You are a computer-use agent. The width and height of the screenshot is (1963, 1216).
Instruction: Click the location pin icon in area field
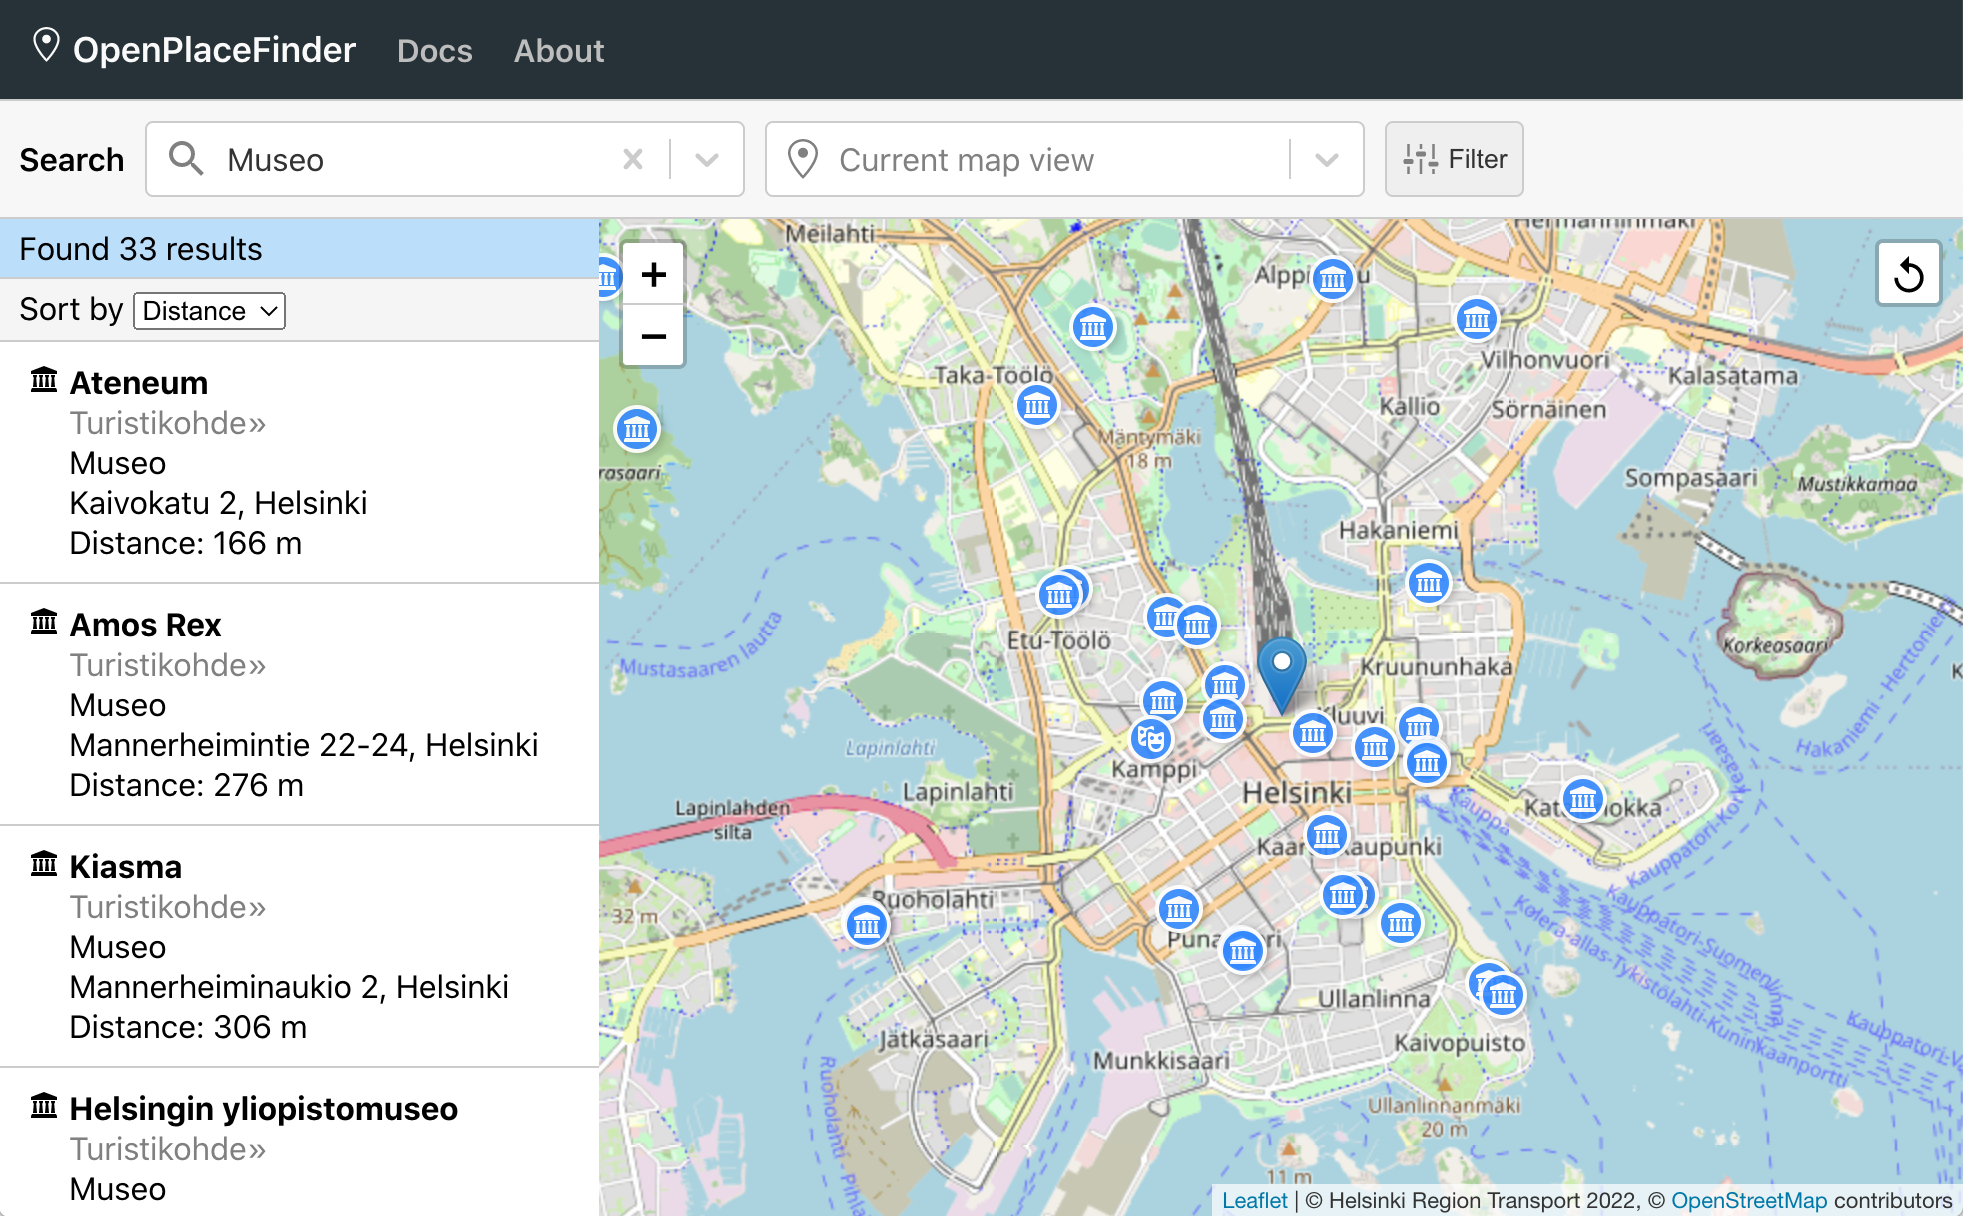pos(803,159)
